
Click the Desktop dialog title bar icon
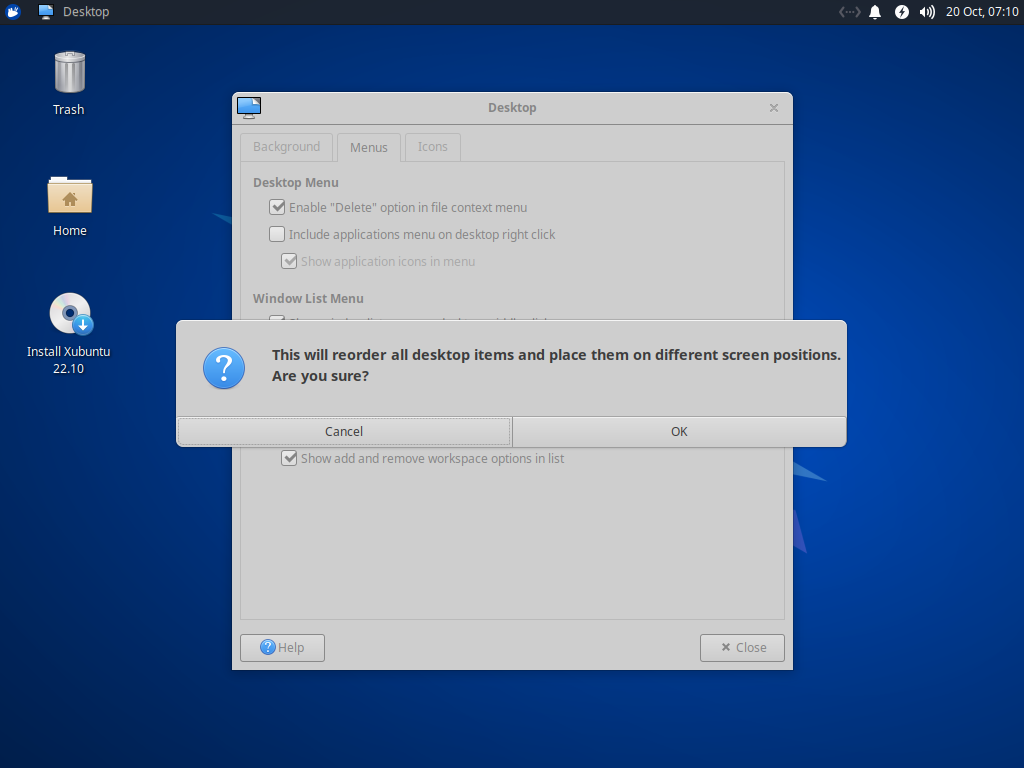tap(248, 107)
